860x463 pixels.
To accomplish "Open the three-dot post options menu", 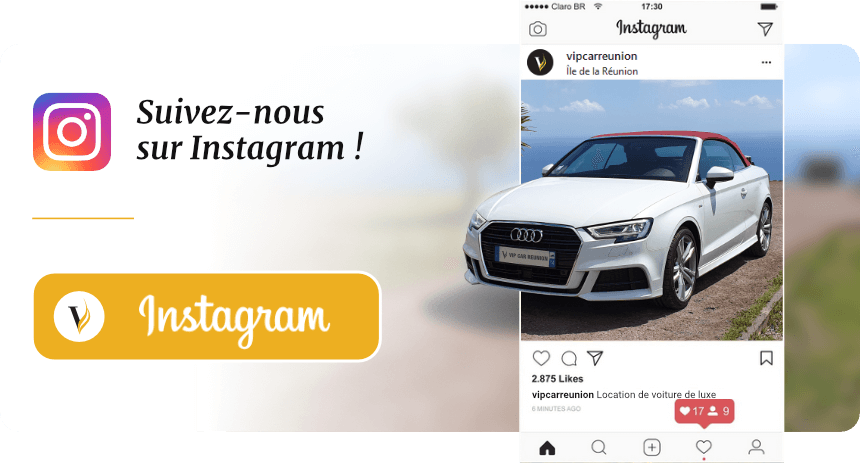I will click(x=766, y=63).
